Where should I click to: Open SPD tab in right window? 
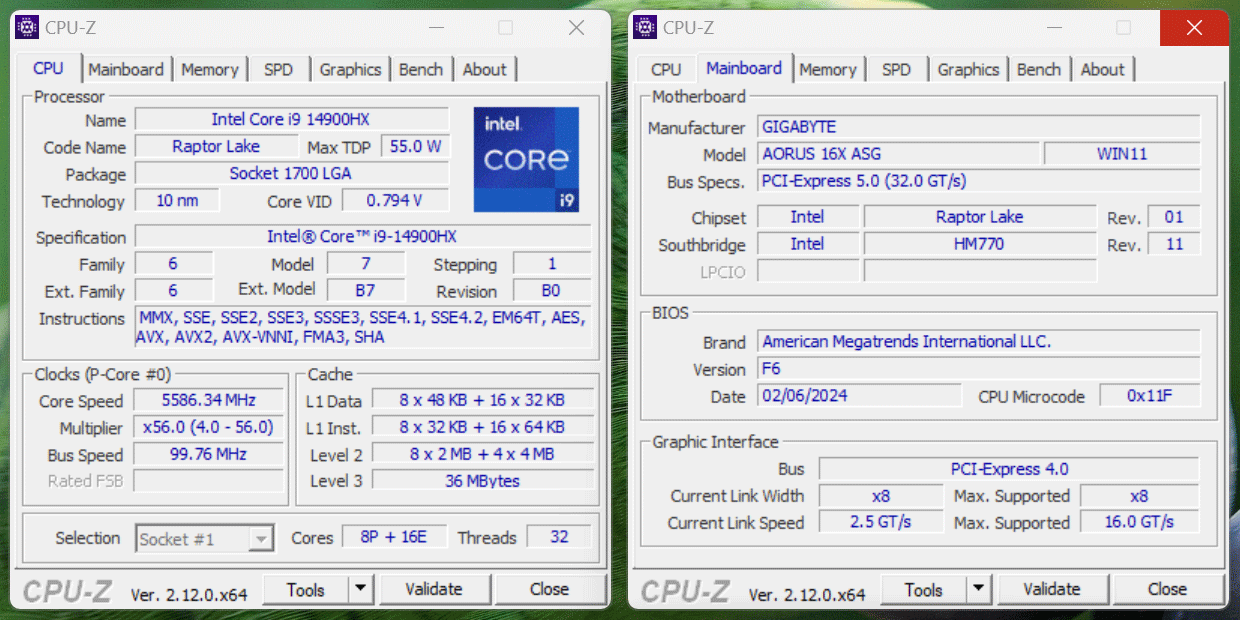(897, 70)
